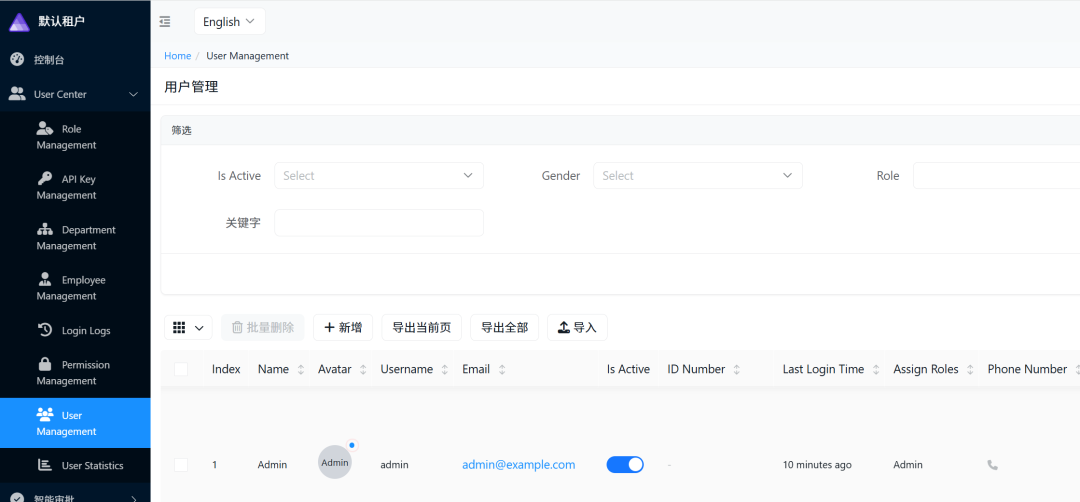This screenshot has height=502, width=1080.
Task: Open the column grid settings dropdown
Action: (x=188, y=328)
